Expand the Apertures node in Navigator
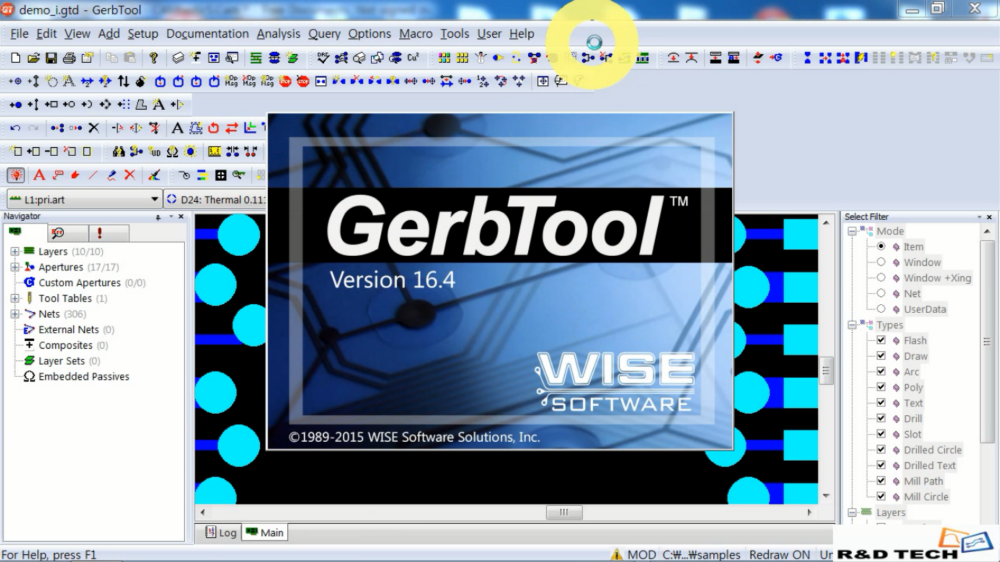 15,267
